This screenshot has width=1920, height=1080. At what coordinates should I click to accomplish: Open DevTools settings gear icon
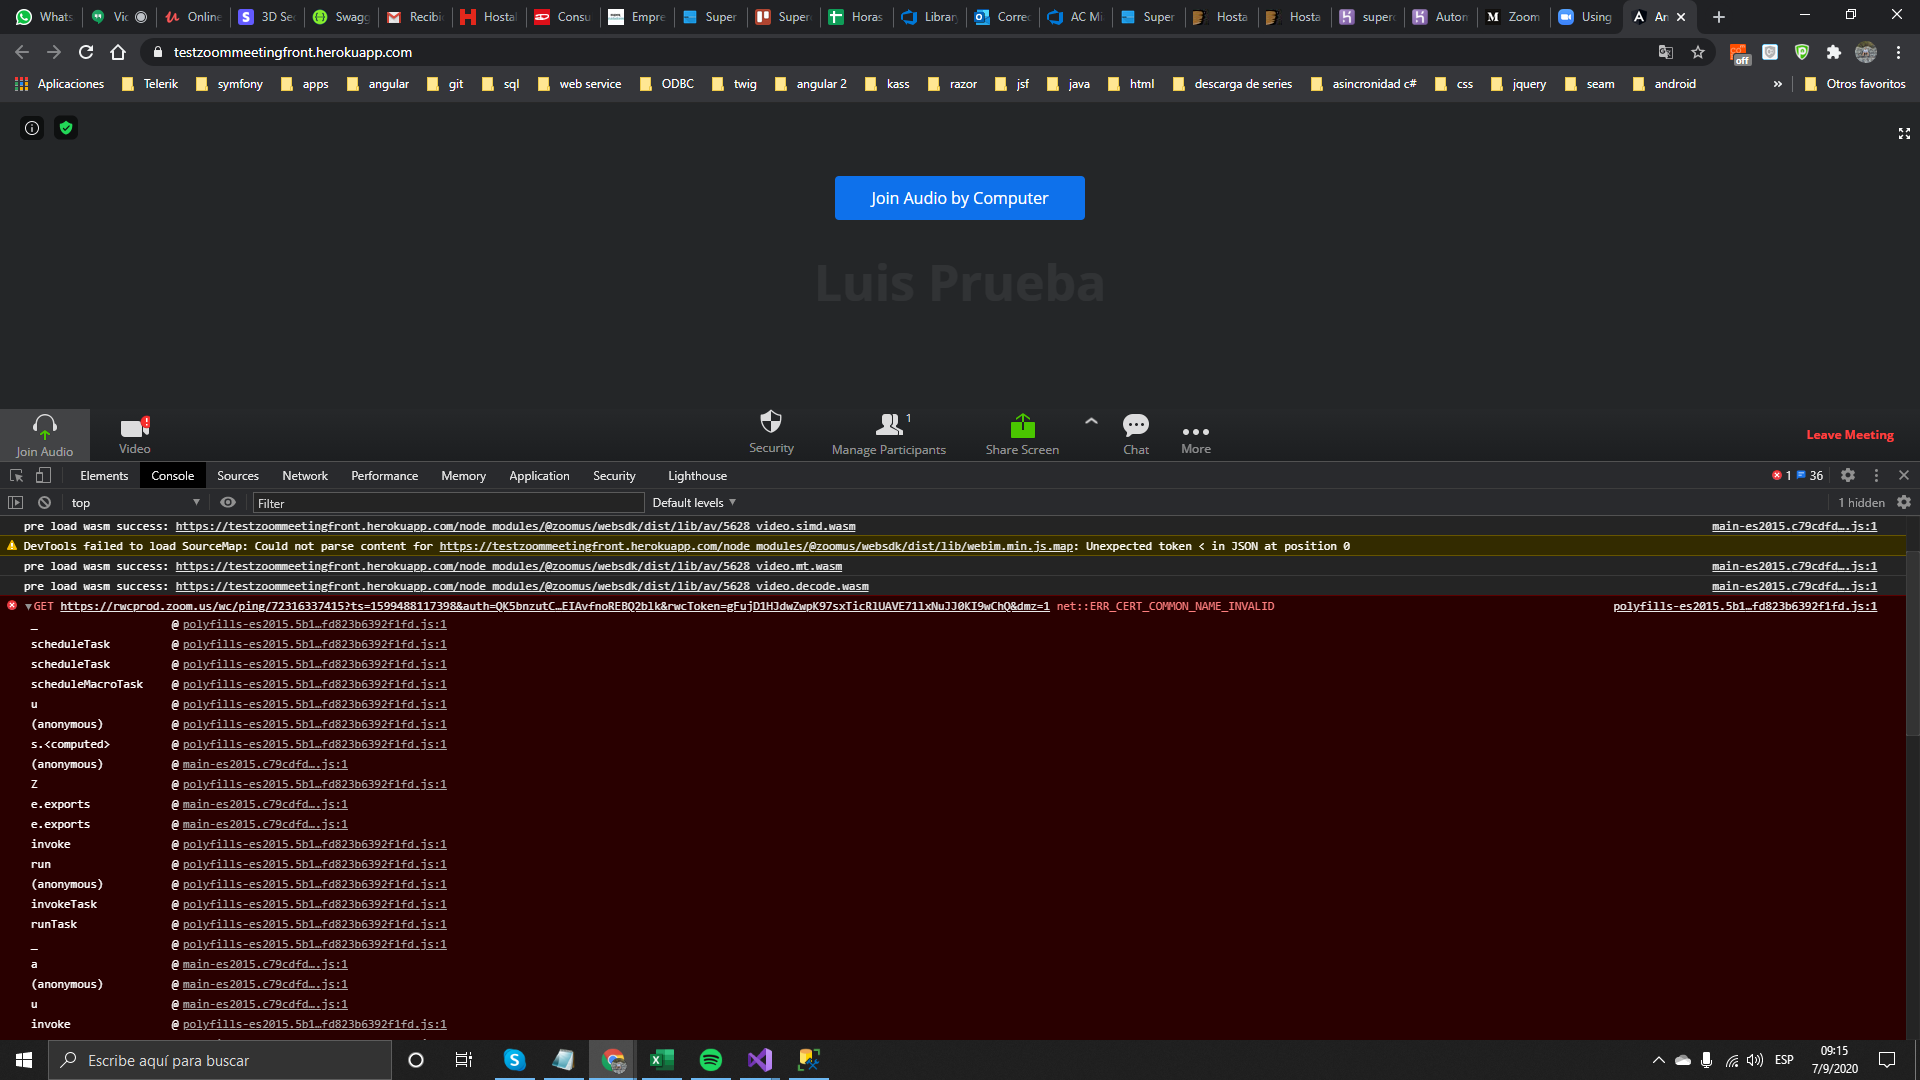[x=1848, y=476]
